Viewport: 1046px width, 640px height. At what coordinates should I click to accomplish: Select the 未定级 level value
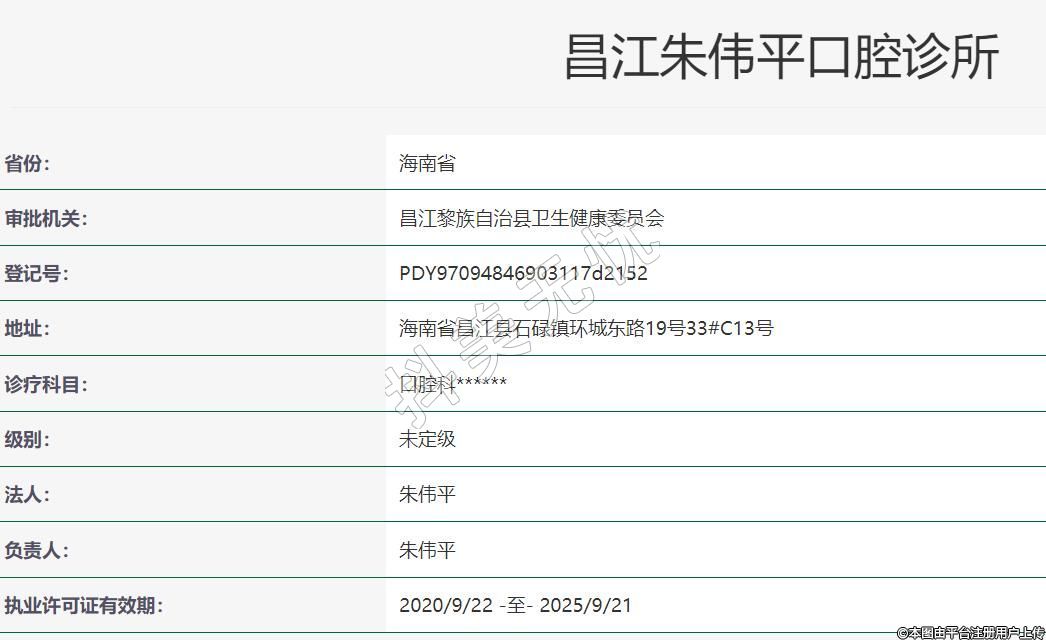[x=427, y=439]
